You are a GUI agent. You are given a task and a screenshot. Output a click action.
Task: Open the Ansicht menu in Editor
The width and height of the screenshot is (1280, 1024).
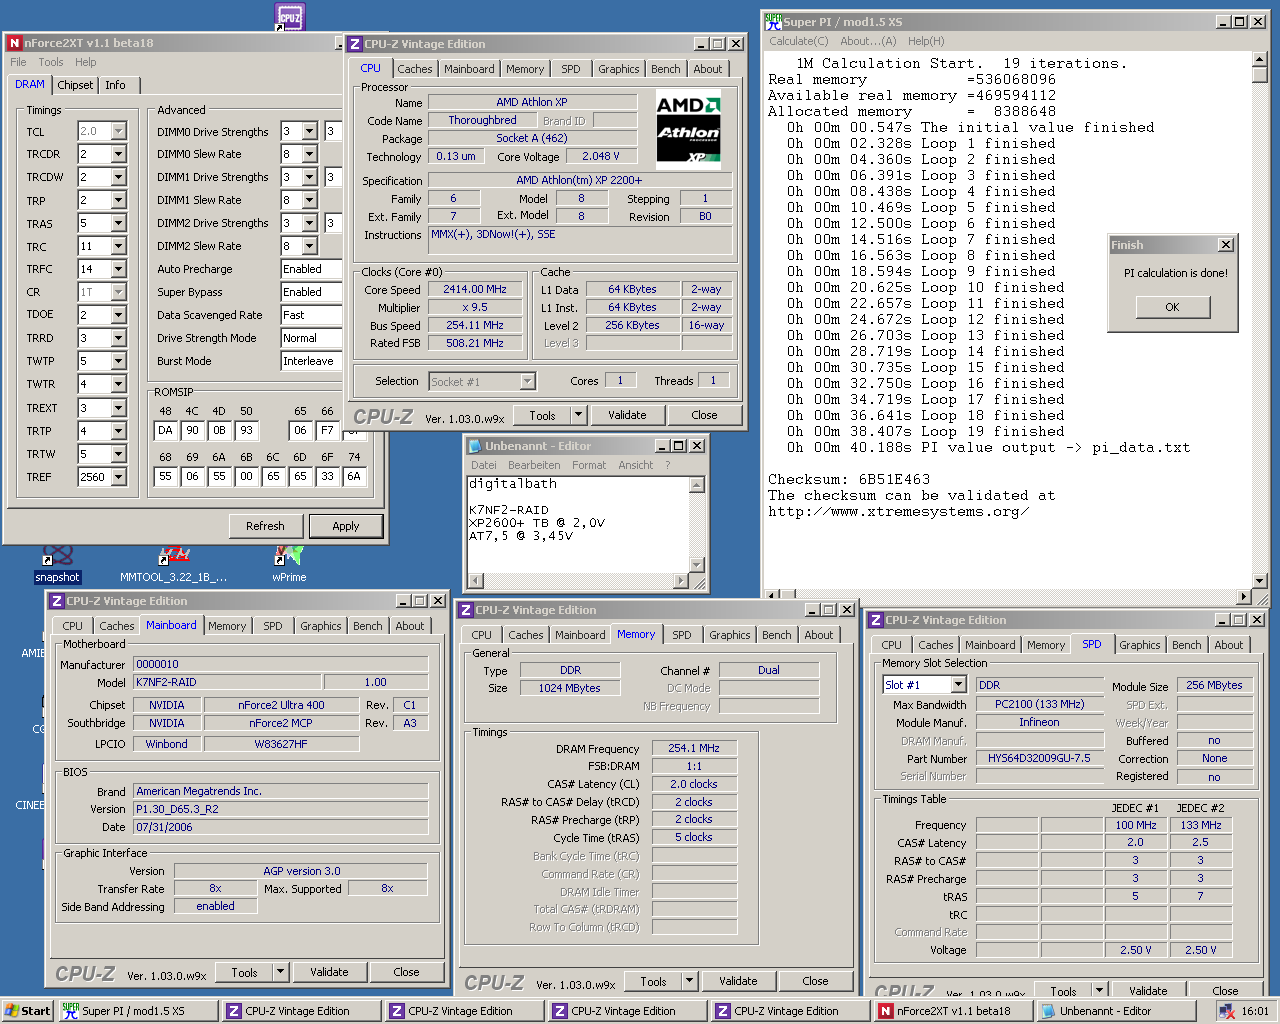(635, 465)
